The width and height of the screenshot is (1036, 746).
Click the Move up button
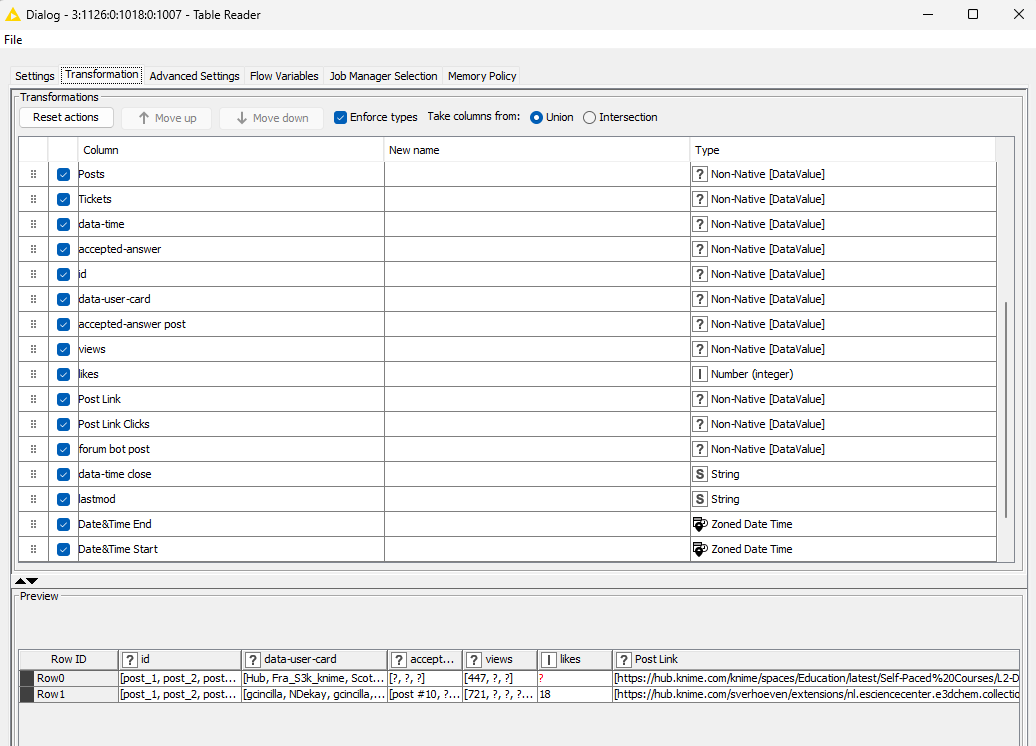pyautogui.click(x=167, y=118)
